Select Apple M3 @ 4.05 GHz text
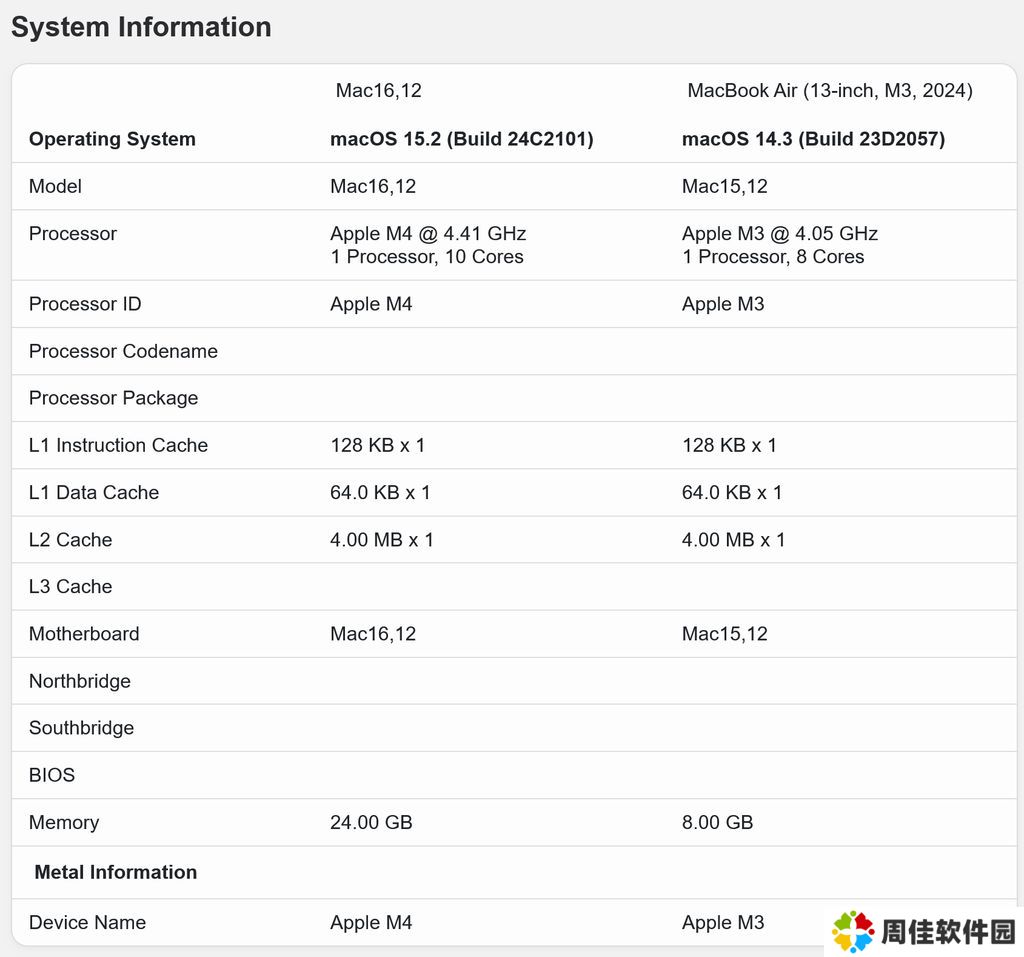Screen dimensions: 1024x957 pyautogui.click(x=780, y=234)
